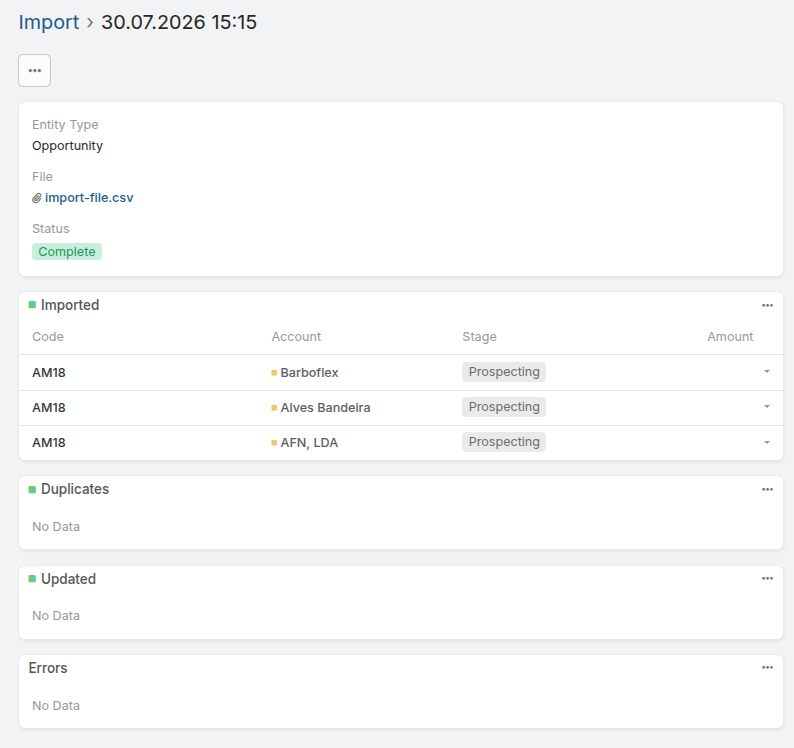Click the Status field label
This screenshot has width=794, height=748.
[x=51, y=229]
